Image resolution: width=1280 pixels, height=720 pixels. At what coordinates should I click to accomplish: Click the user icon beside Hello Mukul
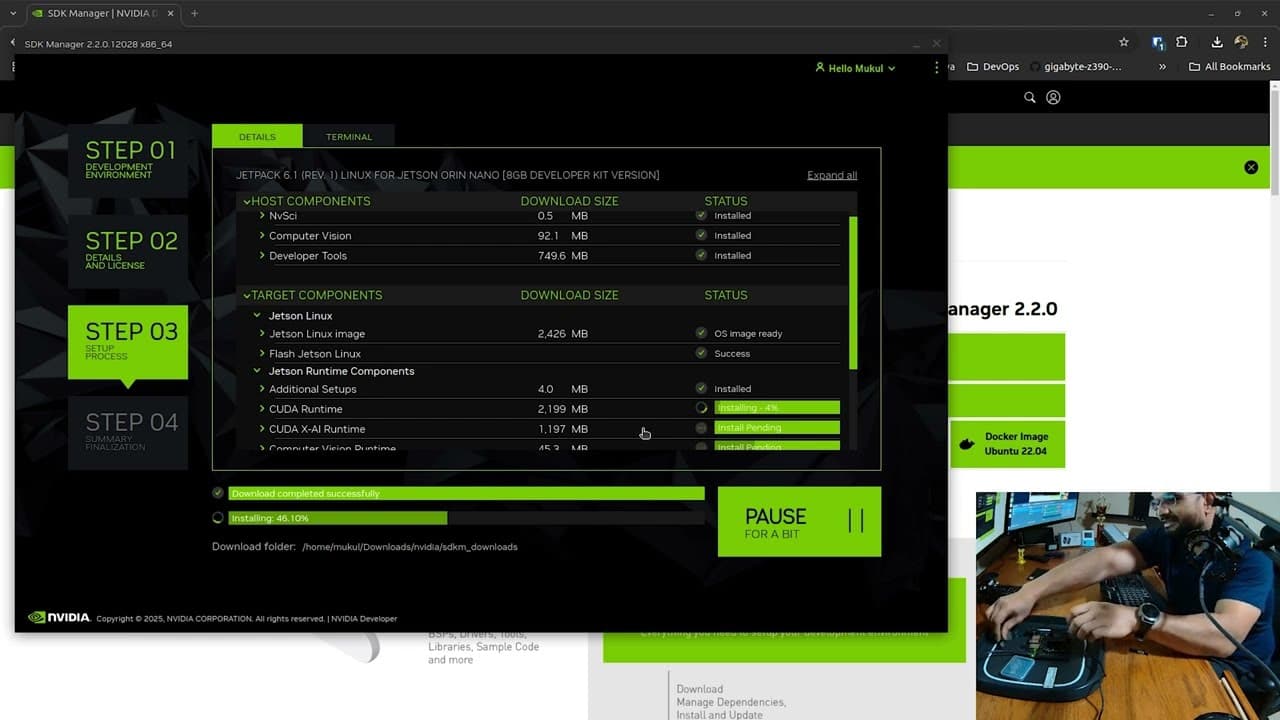820,68
